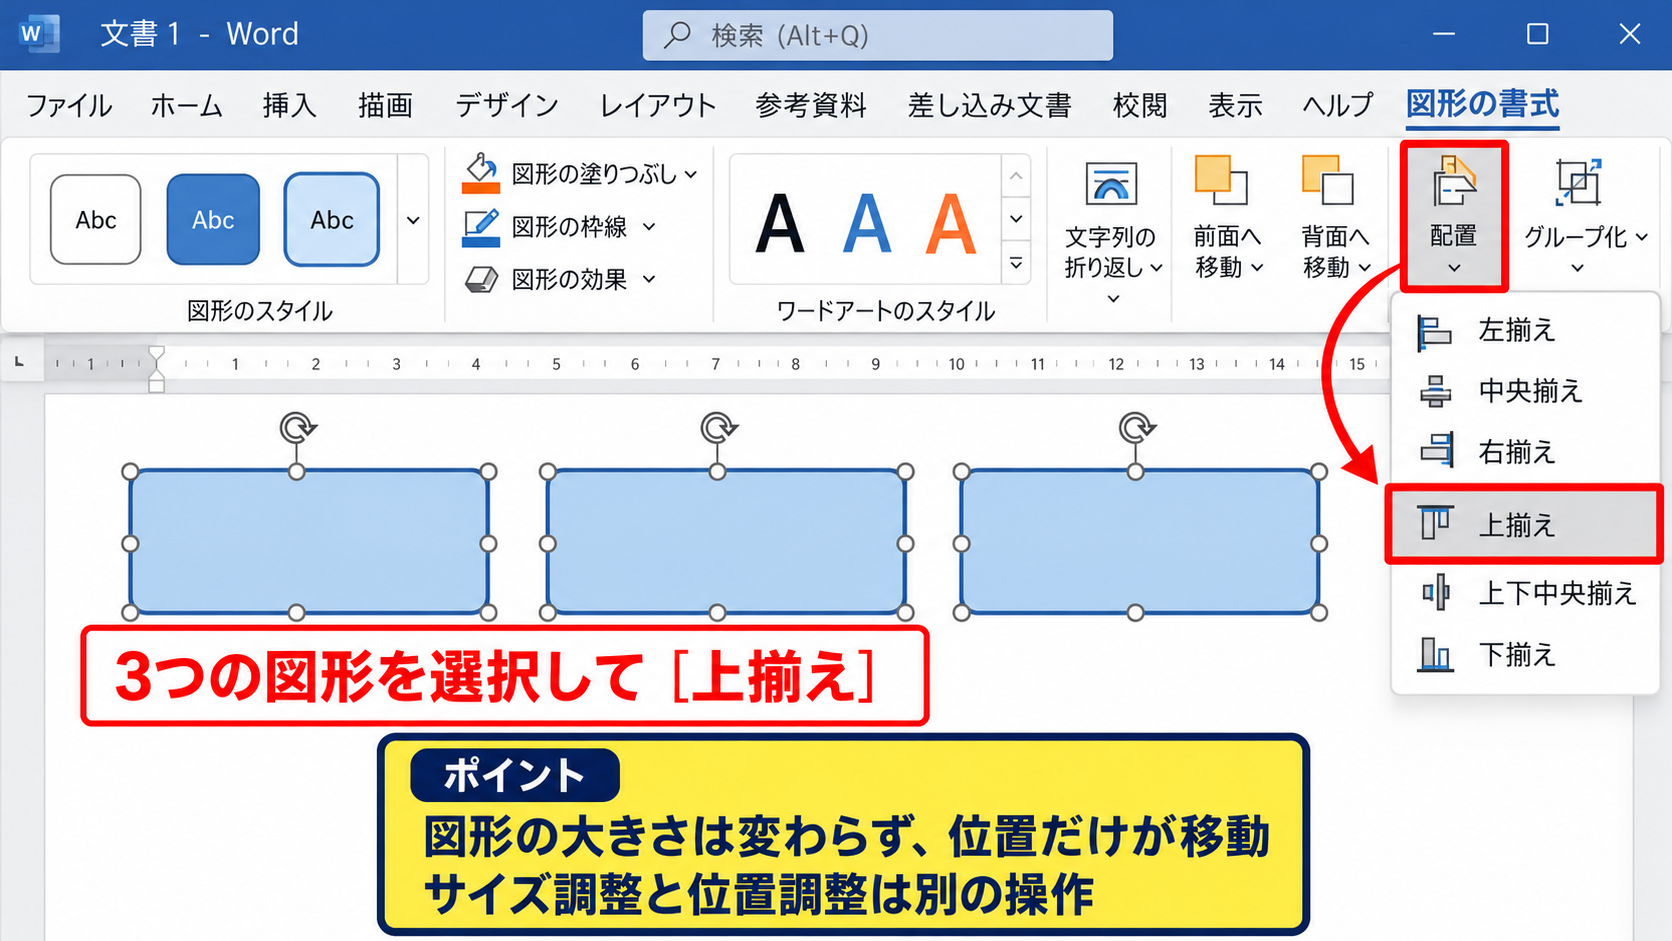Screen dimensions: 1672x941
Task: Click the 背面へ移動 send backward icon
Action: point(1328,180)
